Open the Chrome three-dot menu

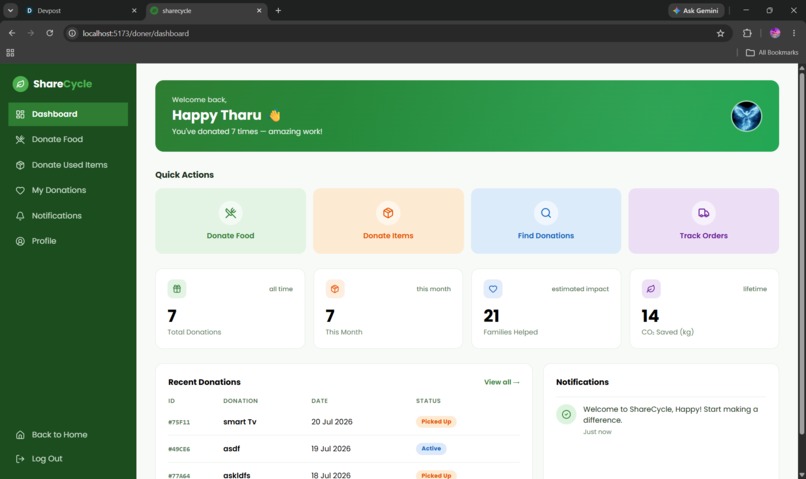(794, 33)
